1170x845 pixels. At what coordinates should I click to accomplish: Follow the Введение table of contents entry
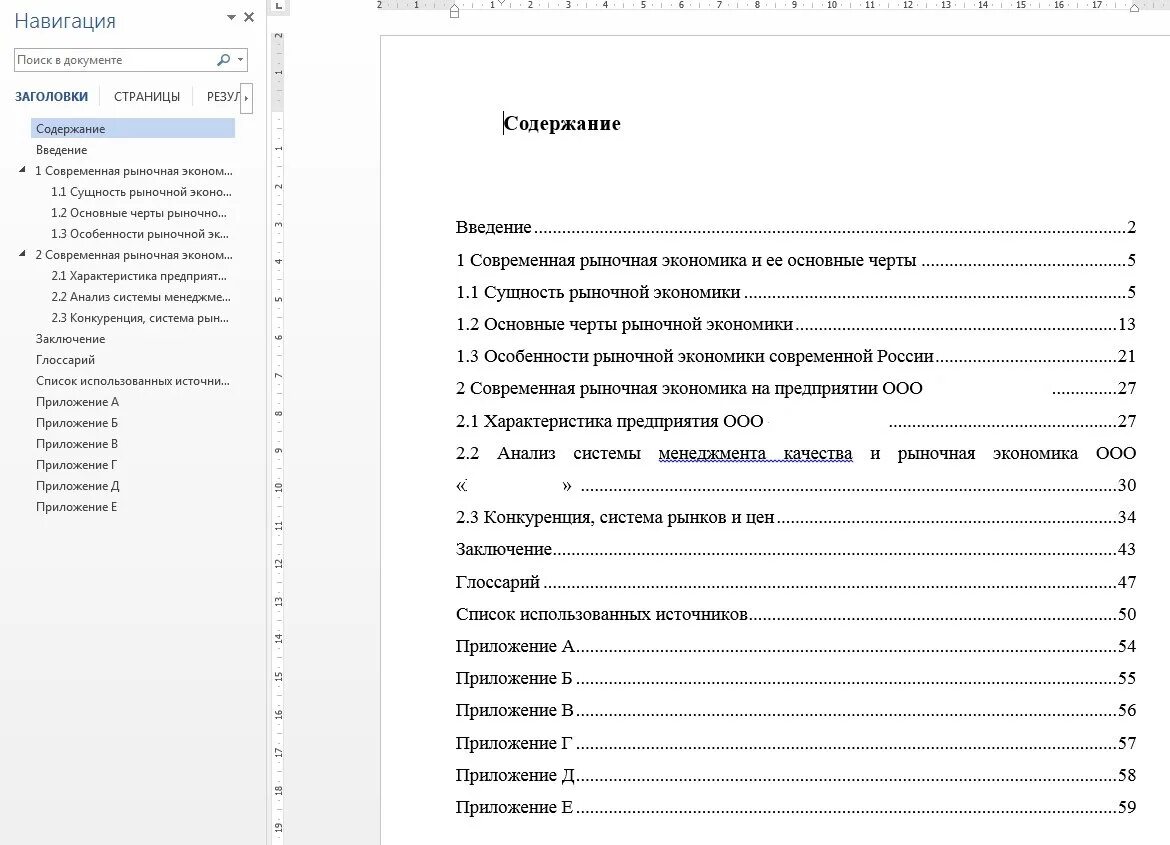pyautogui.click(x=795, y=227)
